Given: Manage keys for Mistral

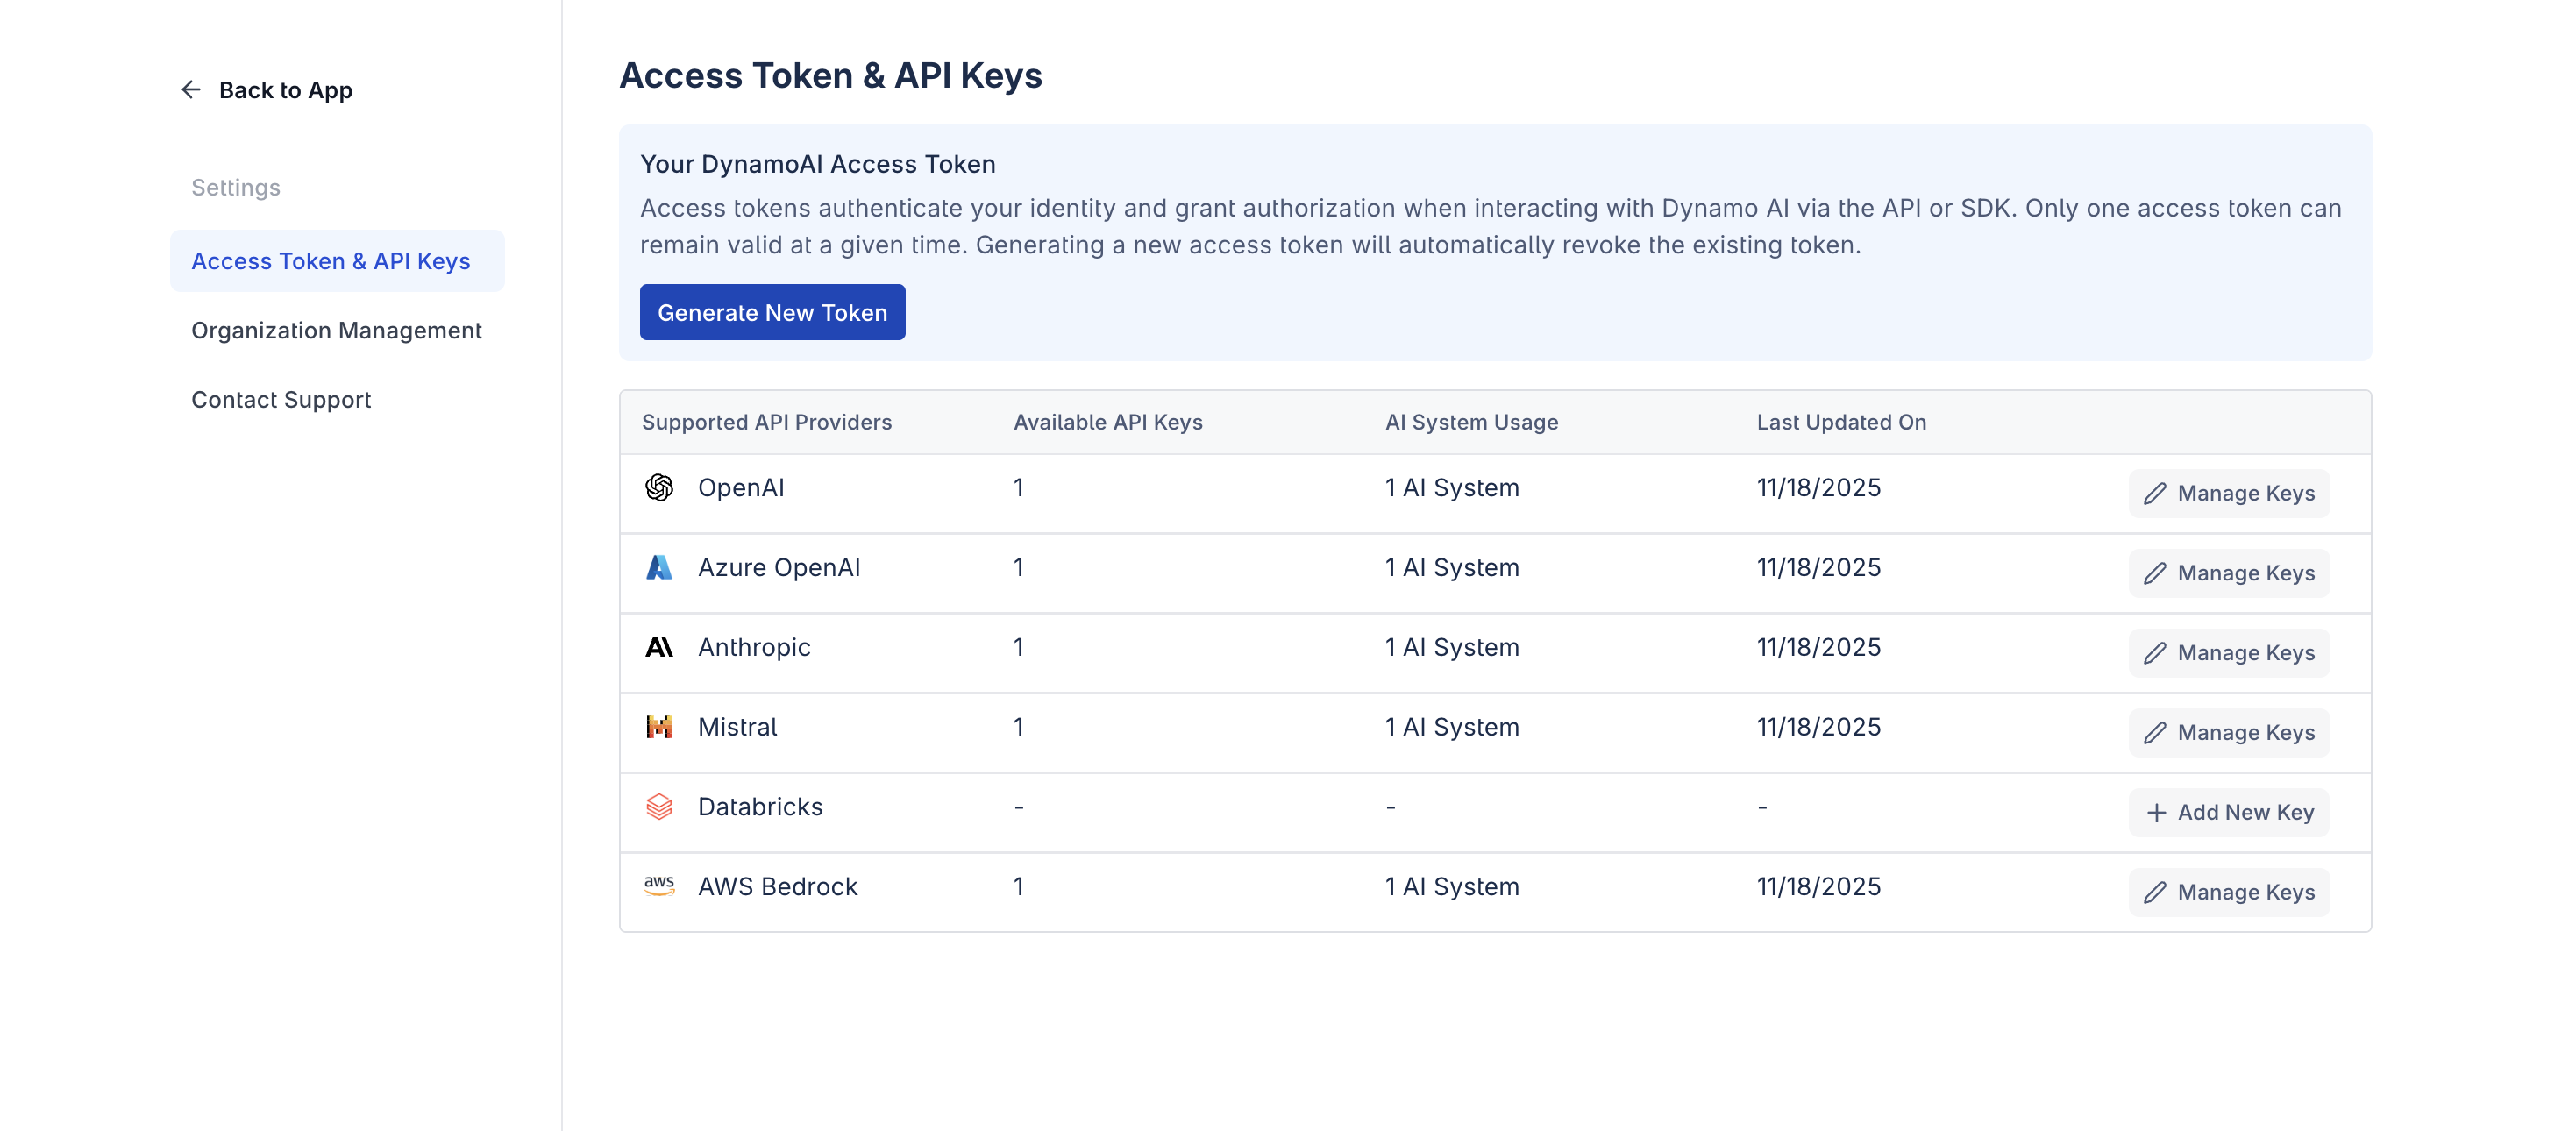Looking at the screenshot, I should click(2228, 733).
